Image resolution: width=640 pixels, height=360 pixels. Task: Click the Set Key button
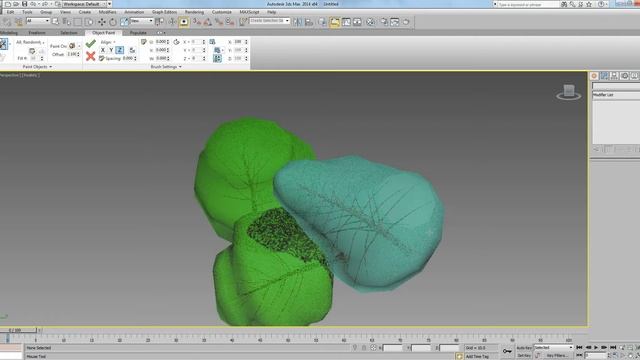pyautogui.click(x=524, y=356)
